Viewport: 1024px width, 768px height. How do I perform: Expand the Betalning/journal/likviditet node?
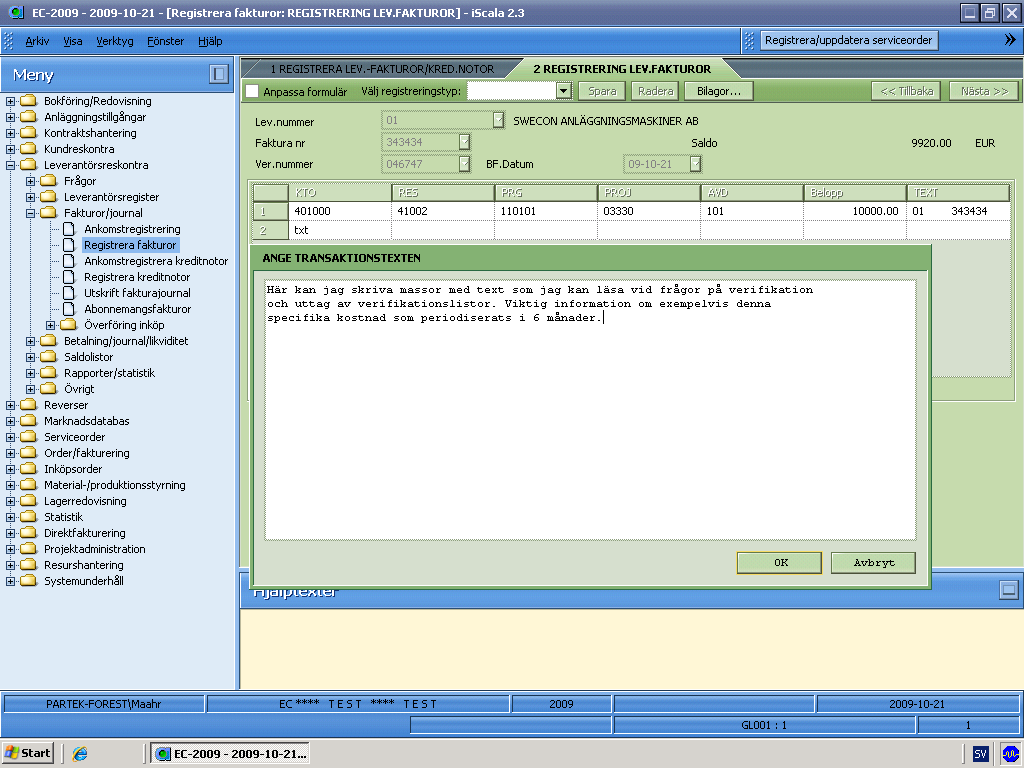pyautogui.click(x=31, y=341)
